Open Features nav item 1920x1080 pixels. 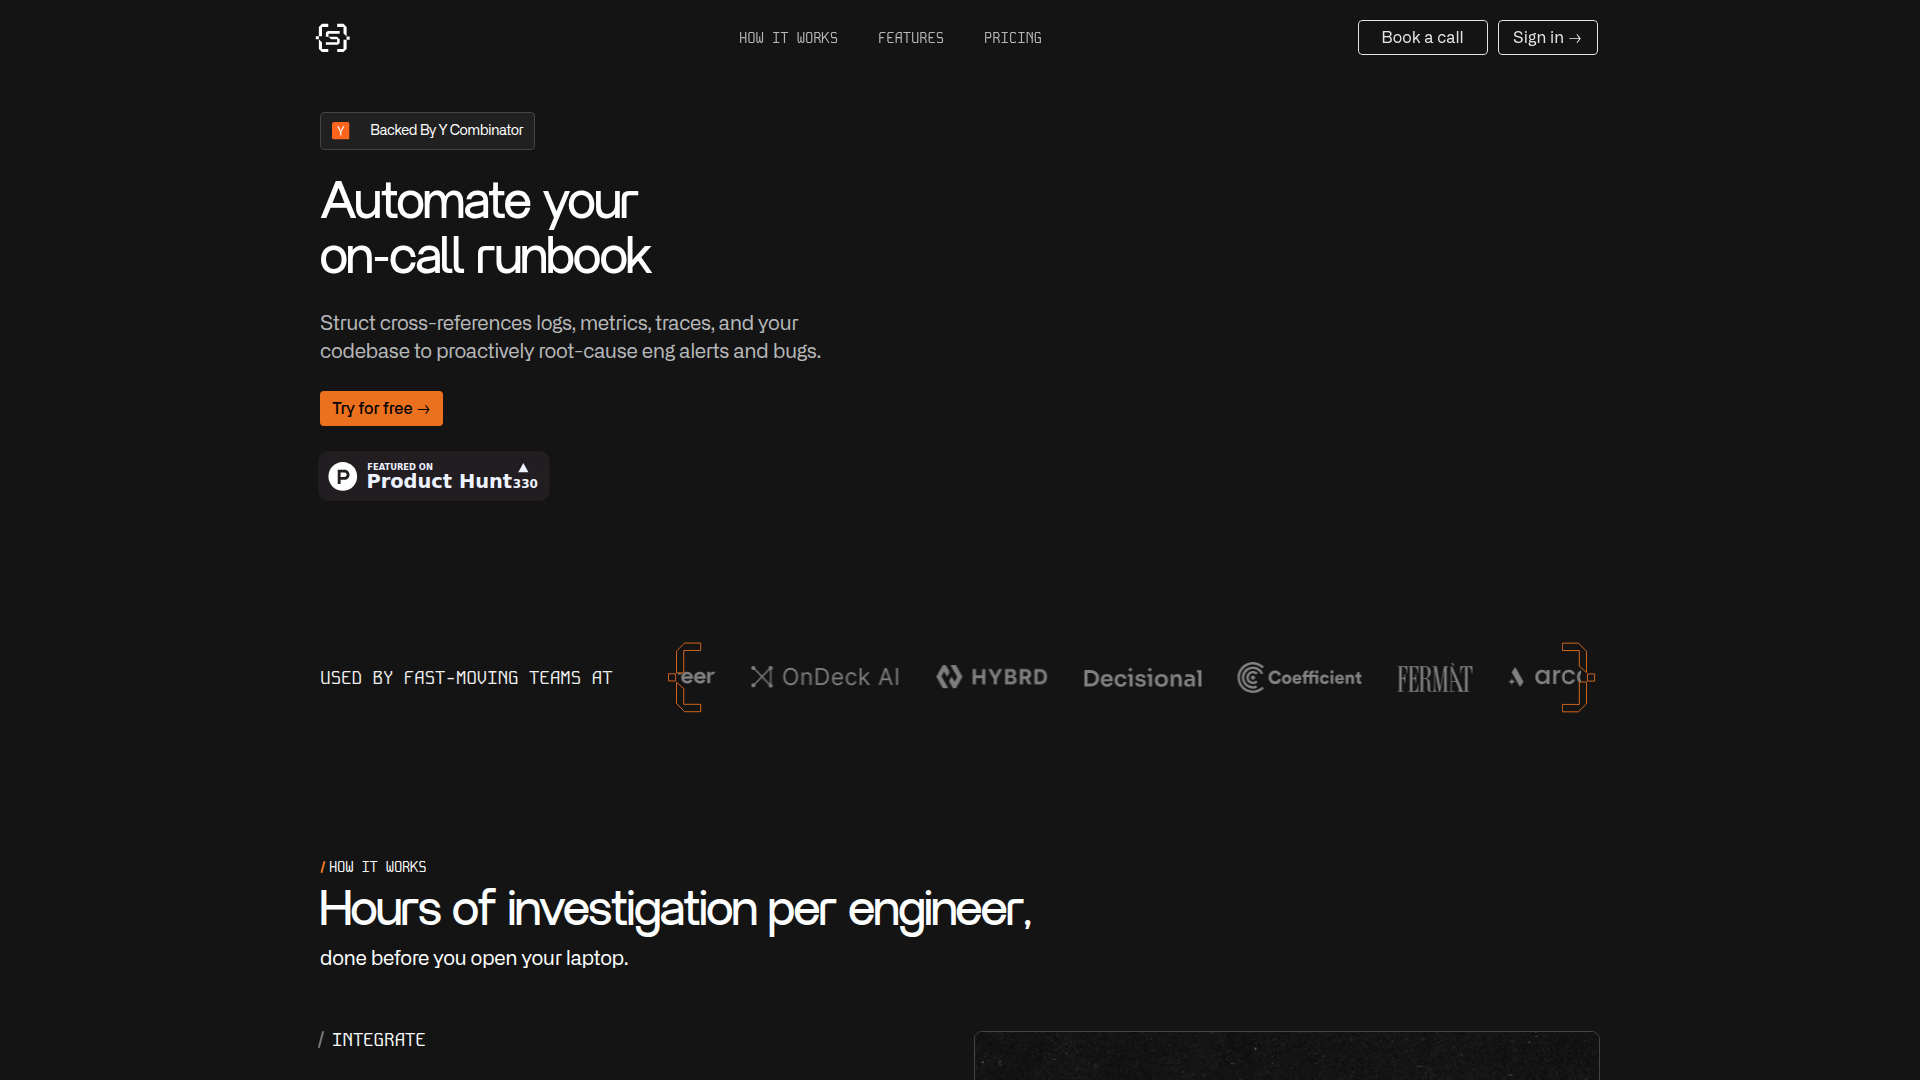(910, 38)
